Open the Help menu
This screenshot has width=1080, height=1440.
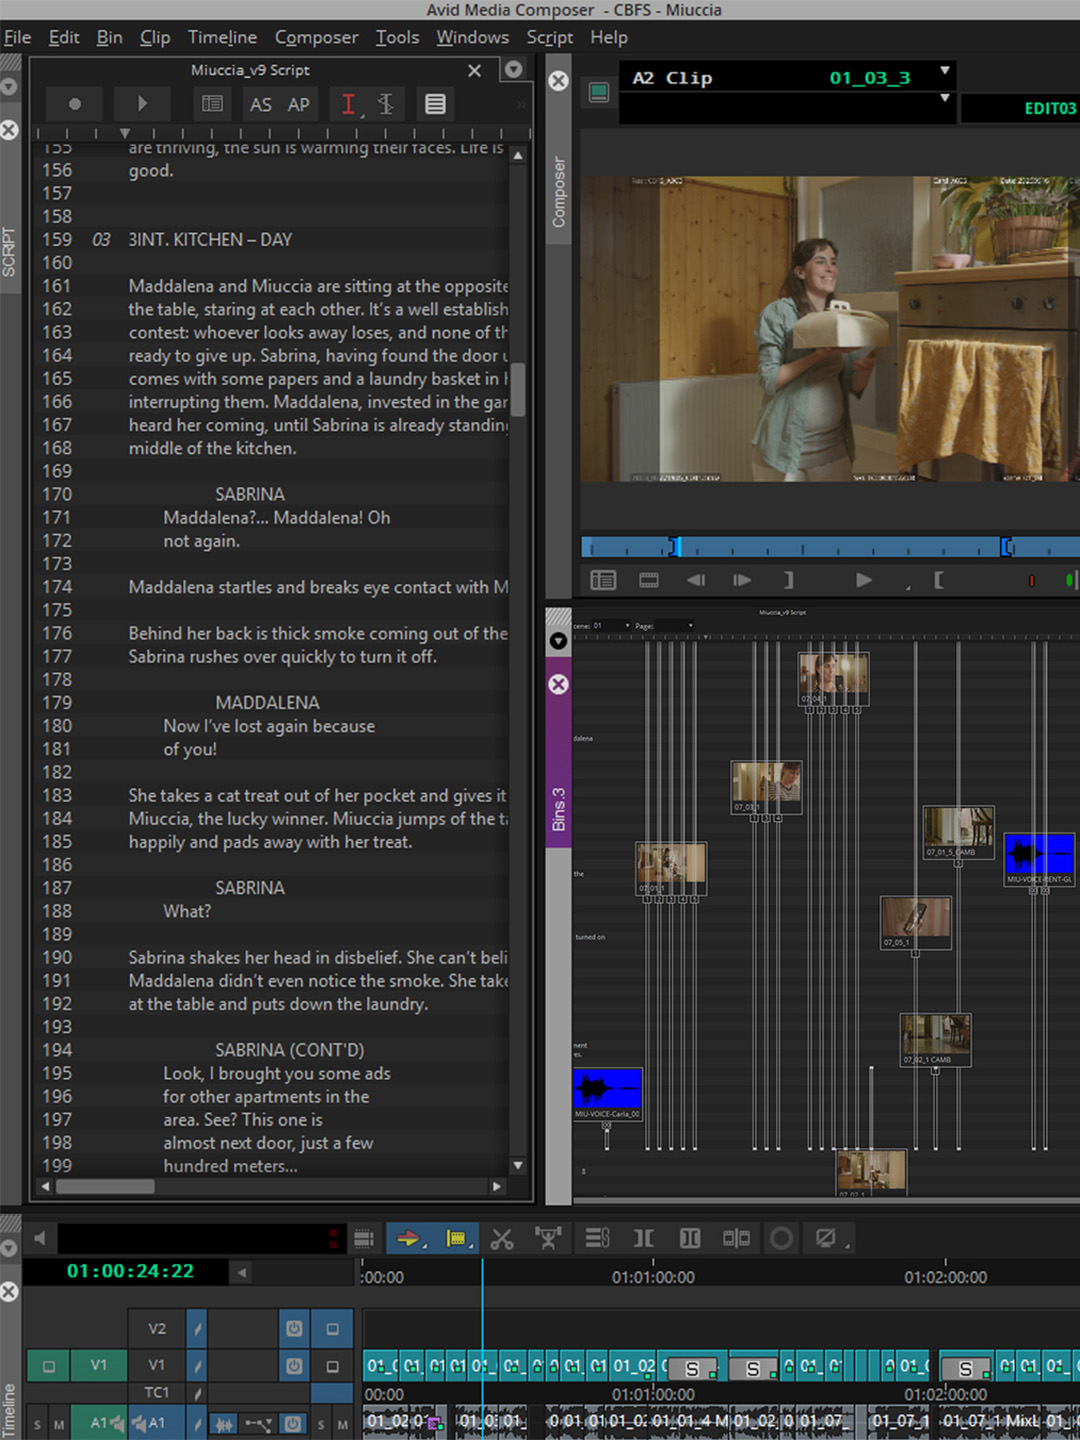coord(609,37)
